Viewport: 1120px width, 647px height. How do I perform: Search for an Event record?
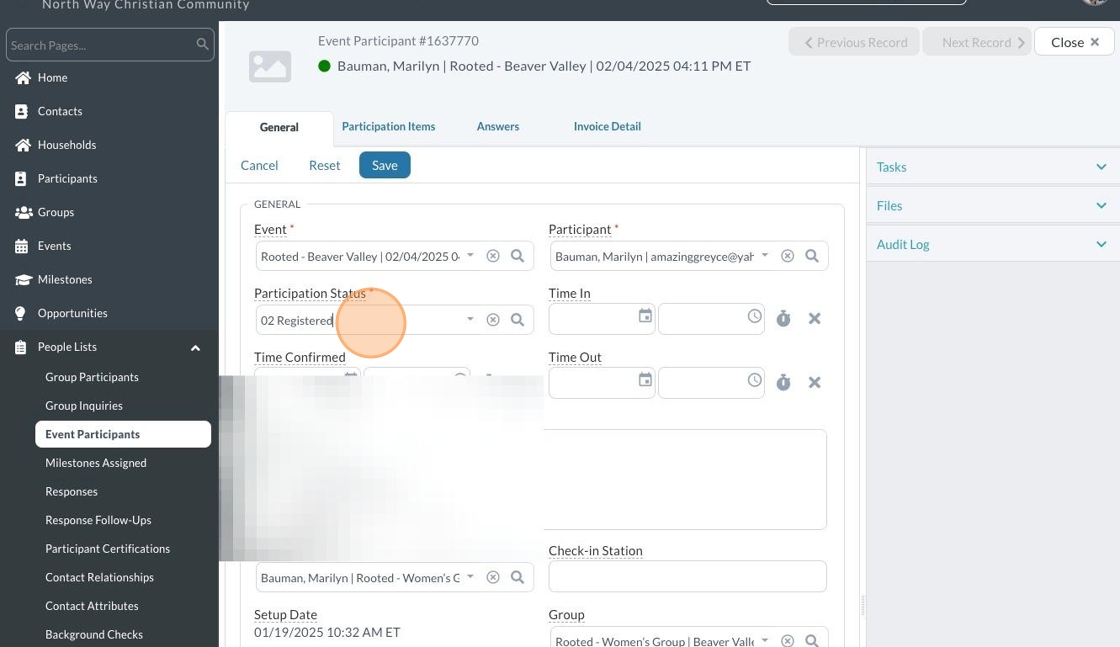click(x=517, y=256)
